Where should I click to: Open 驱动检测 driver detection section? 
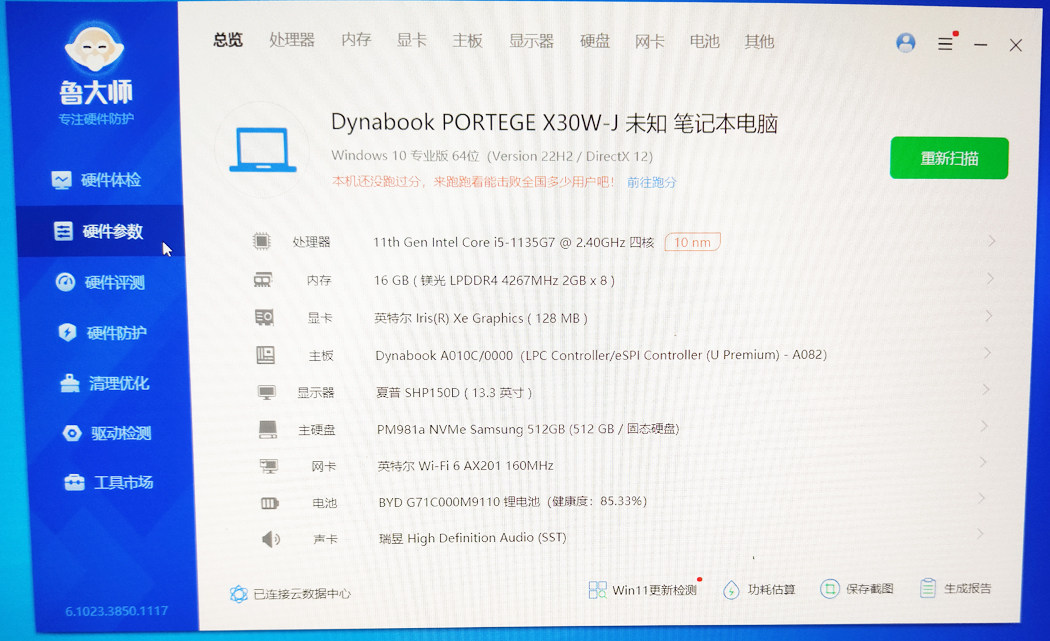point(106,433)
